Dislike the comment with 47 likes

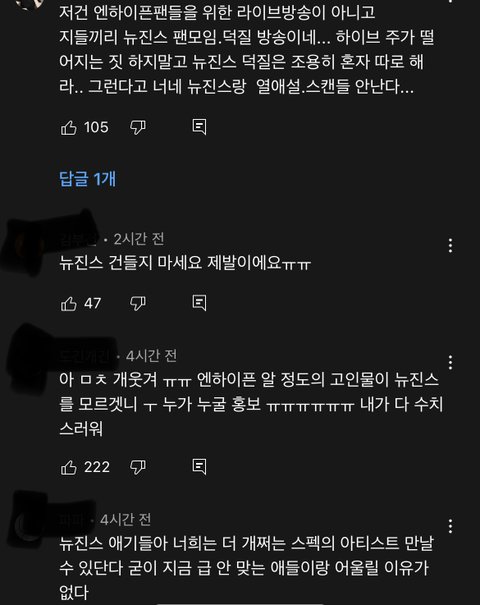pos(138,304)
